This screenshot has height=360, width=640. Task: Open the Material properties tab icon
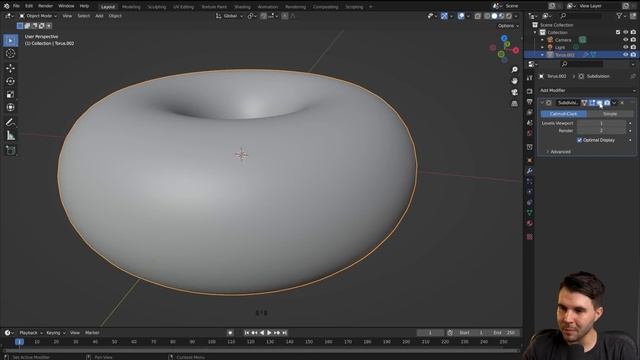click(x=529, y=223)
